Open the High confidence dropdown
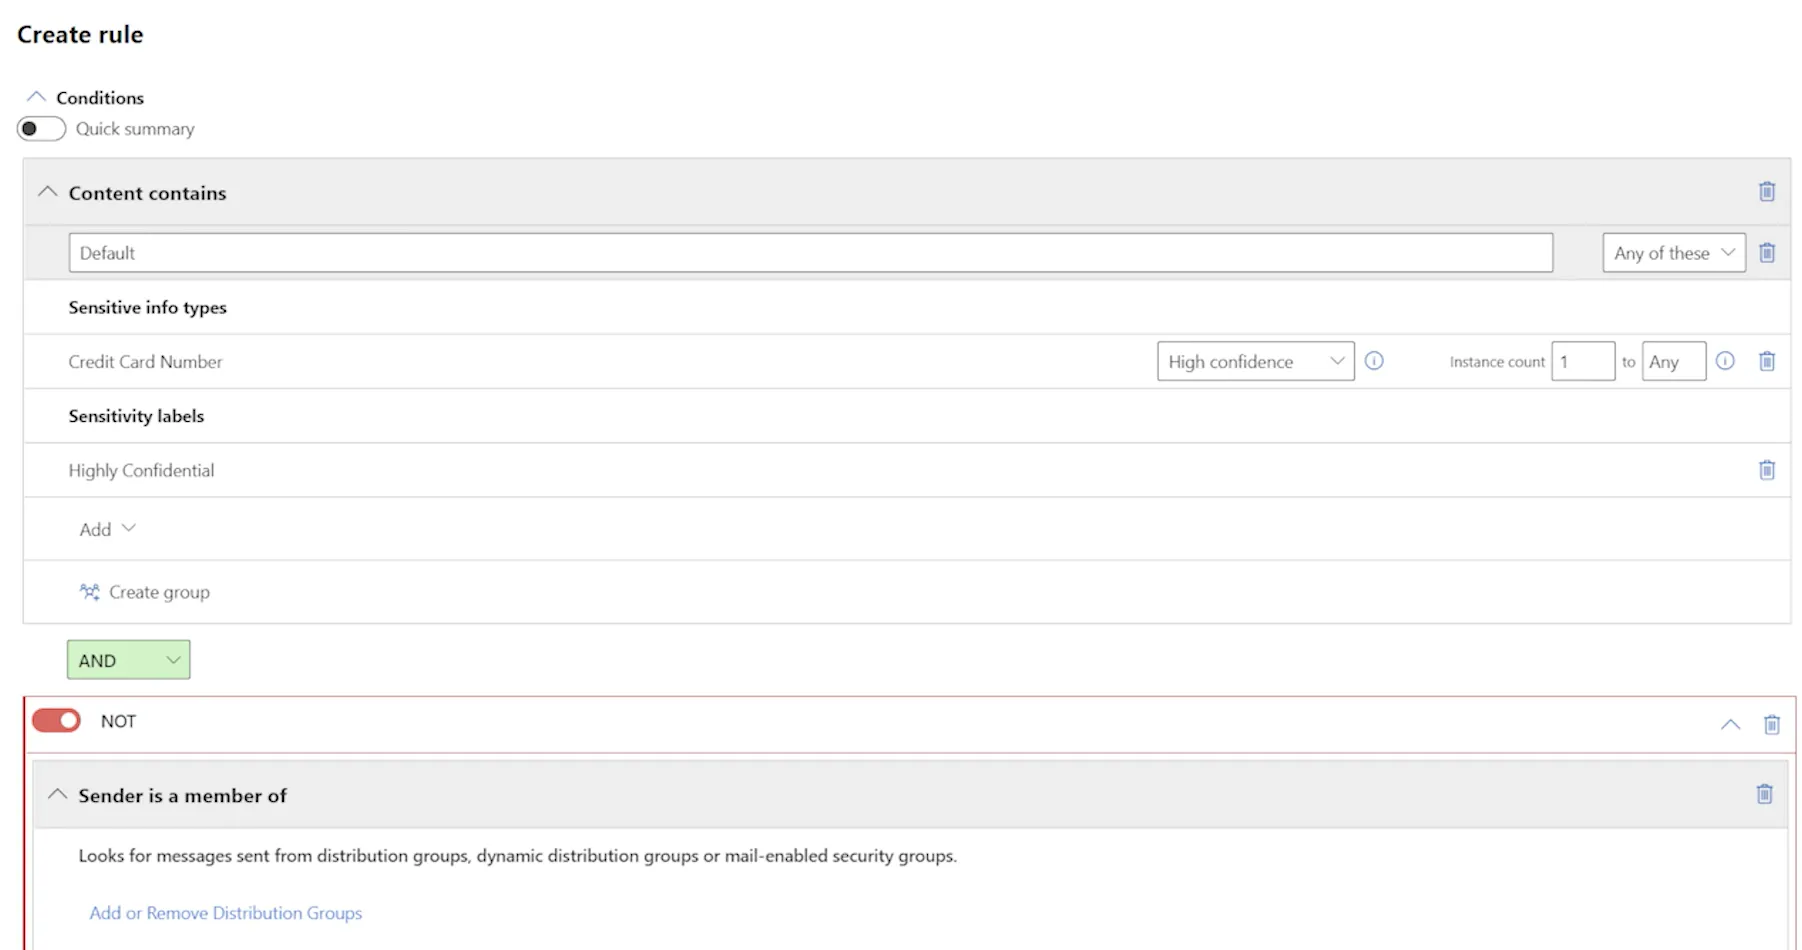The image size is (1802, 950). pos(1255,361)
